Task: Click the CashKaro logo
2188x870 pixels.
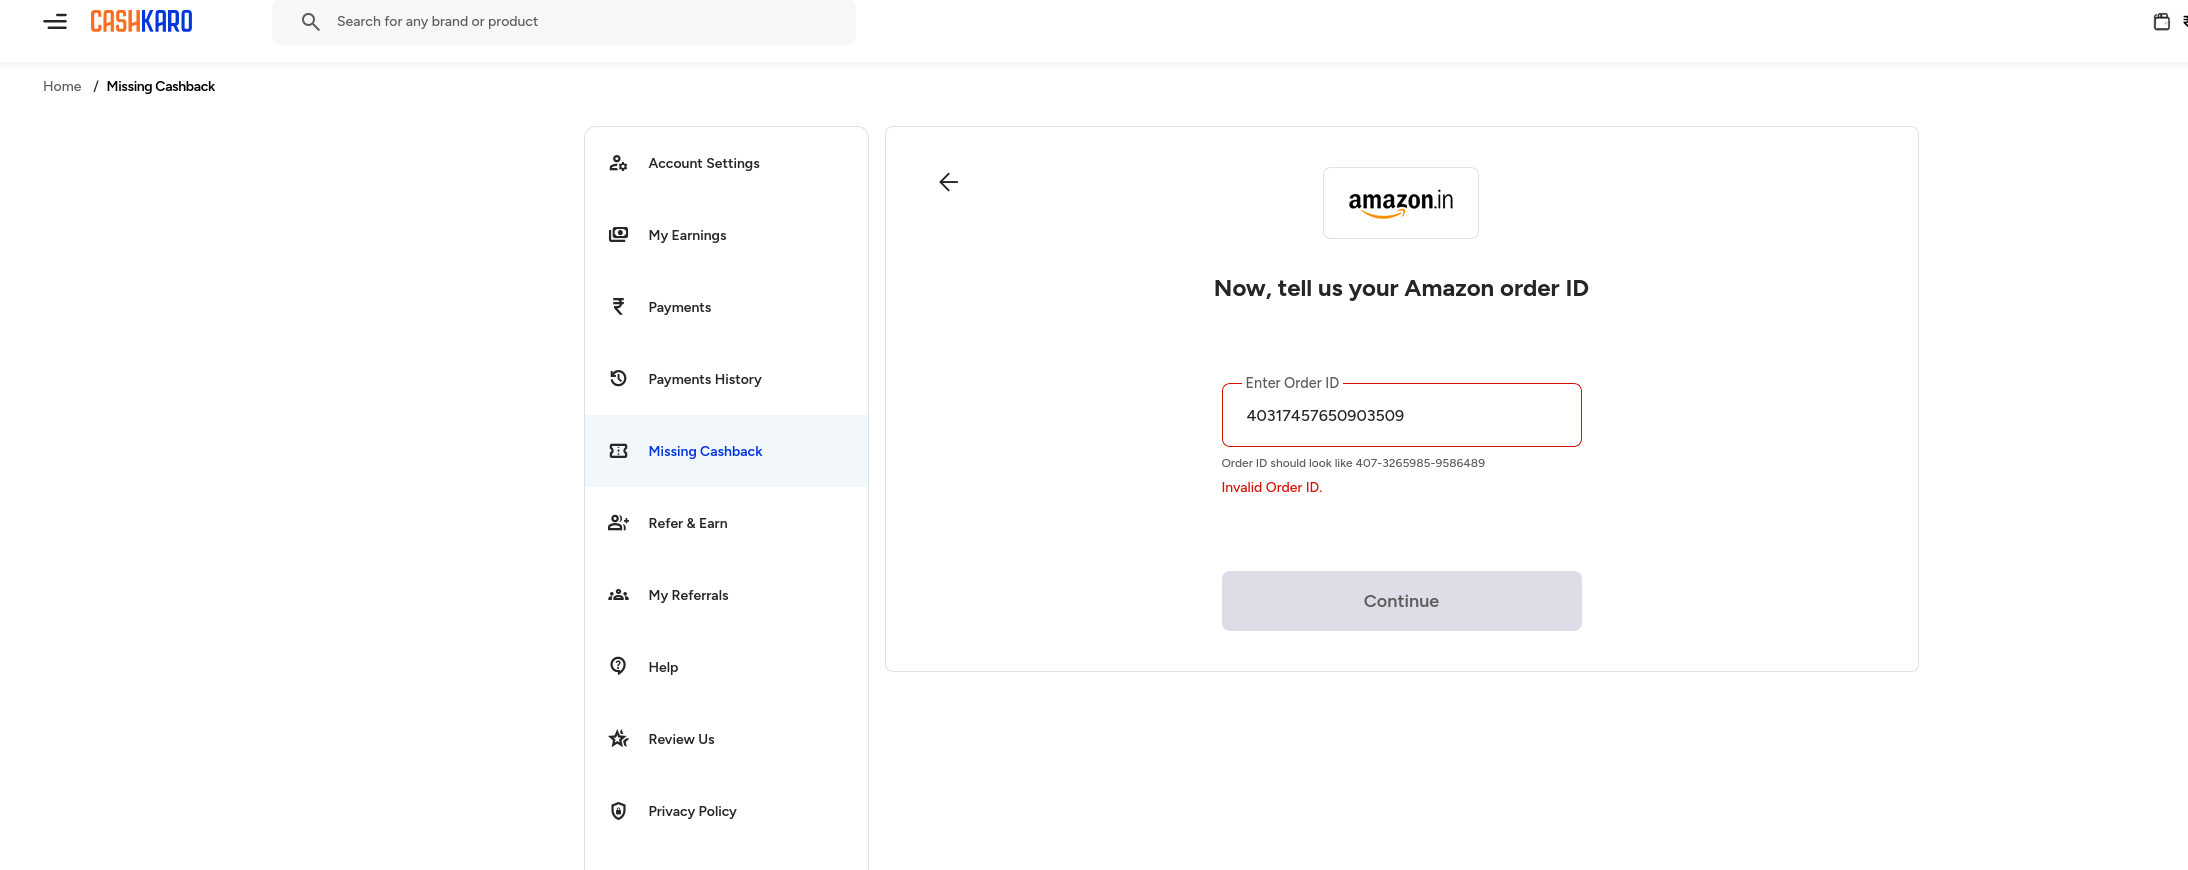Action: coord(141,21)
